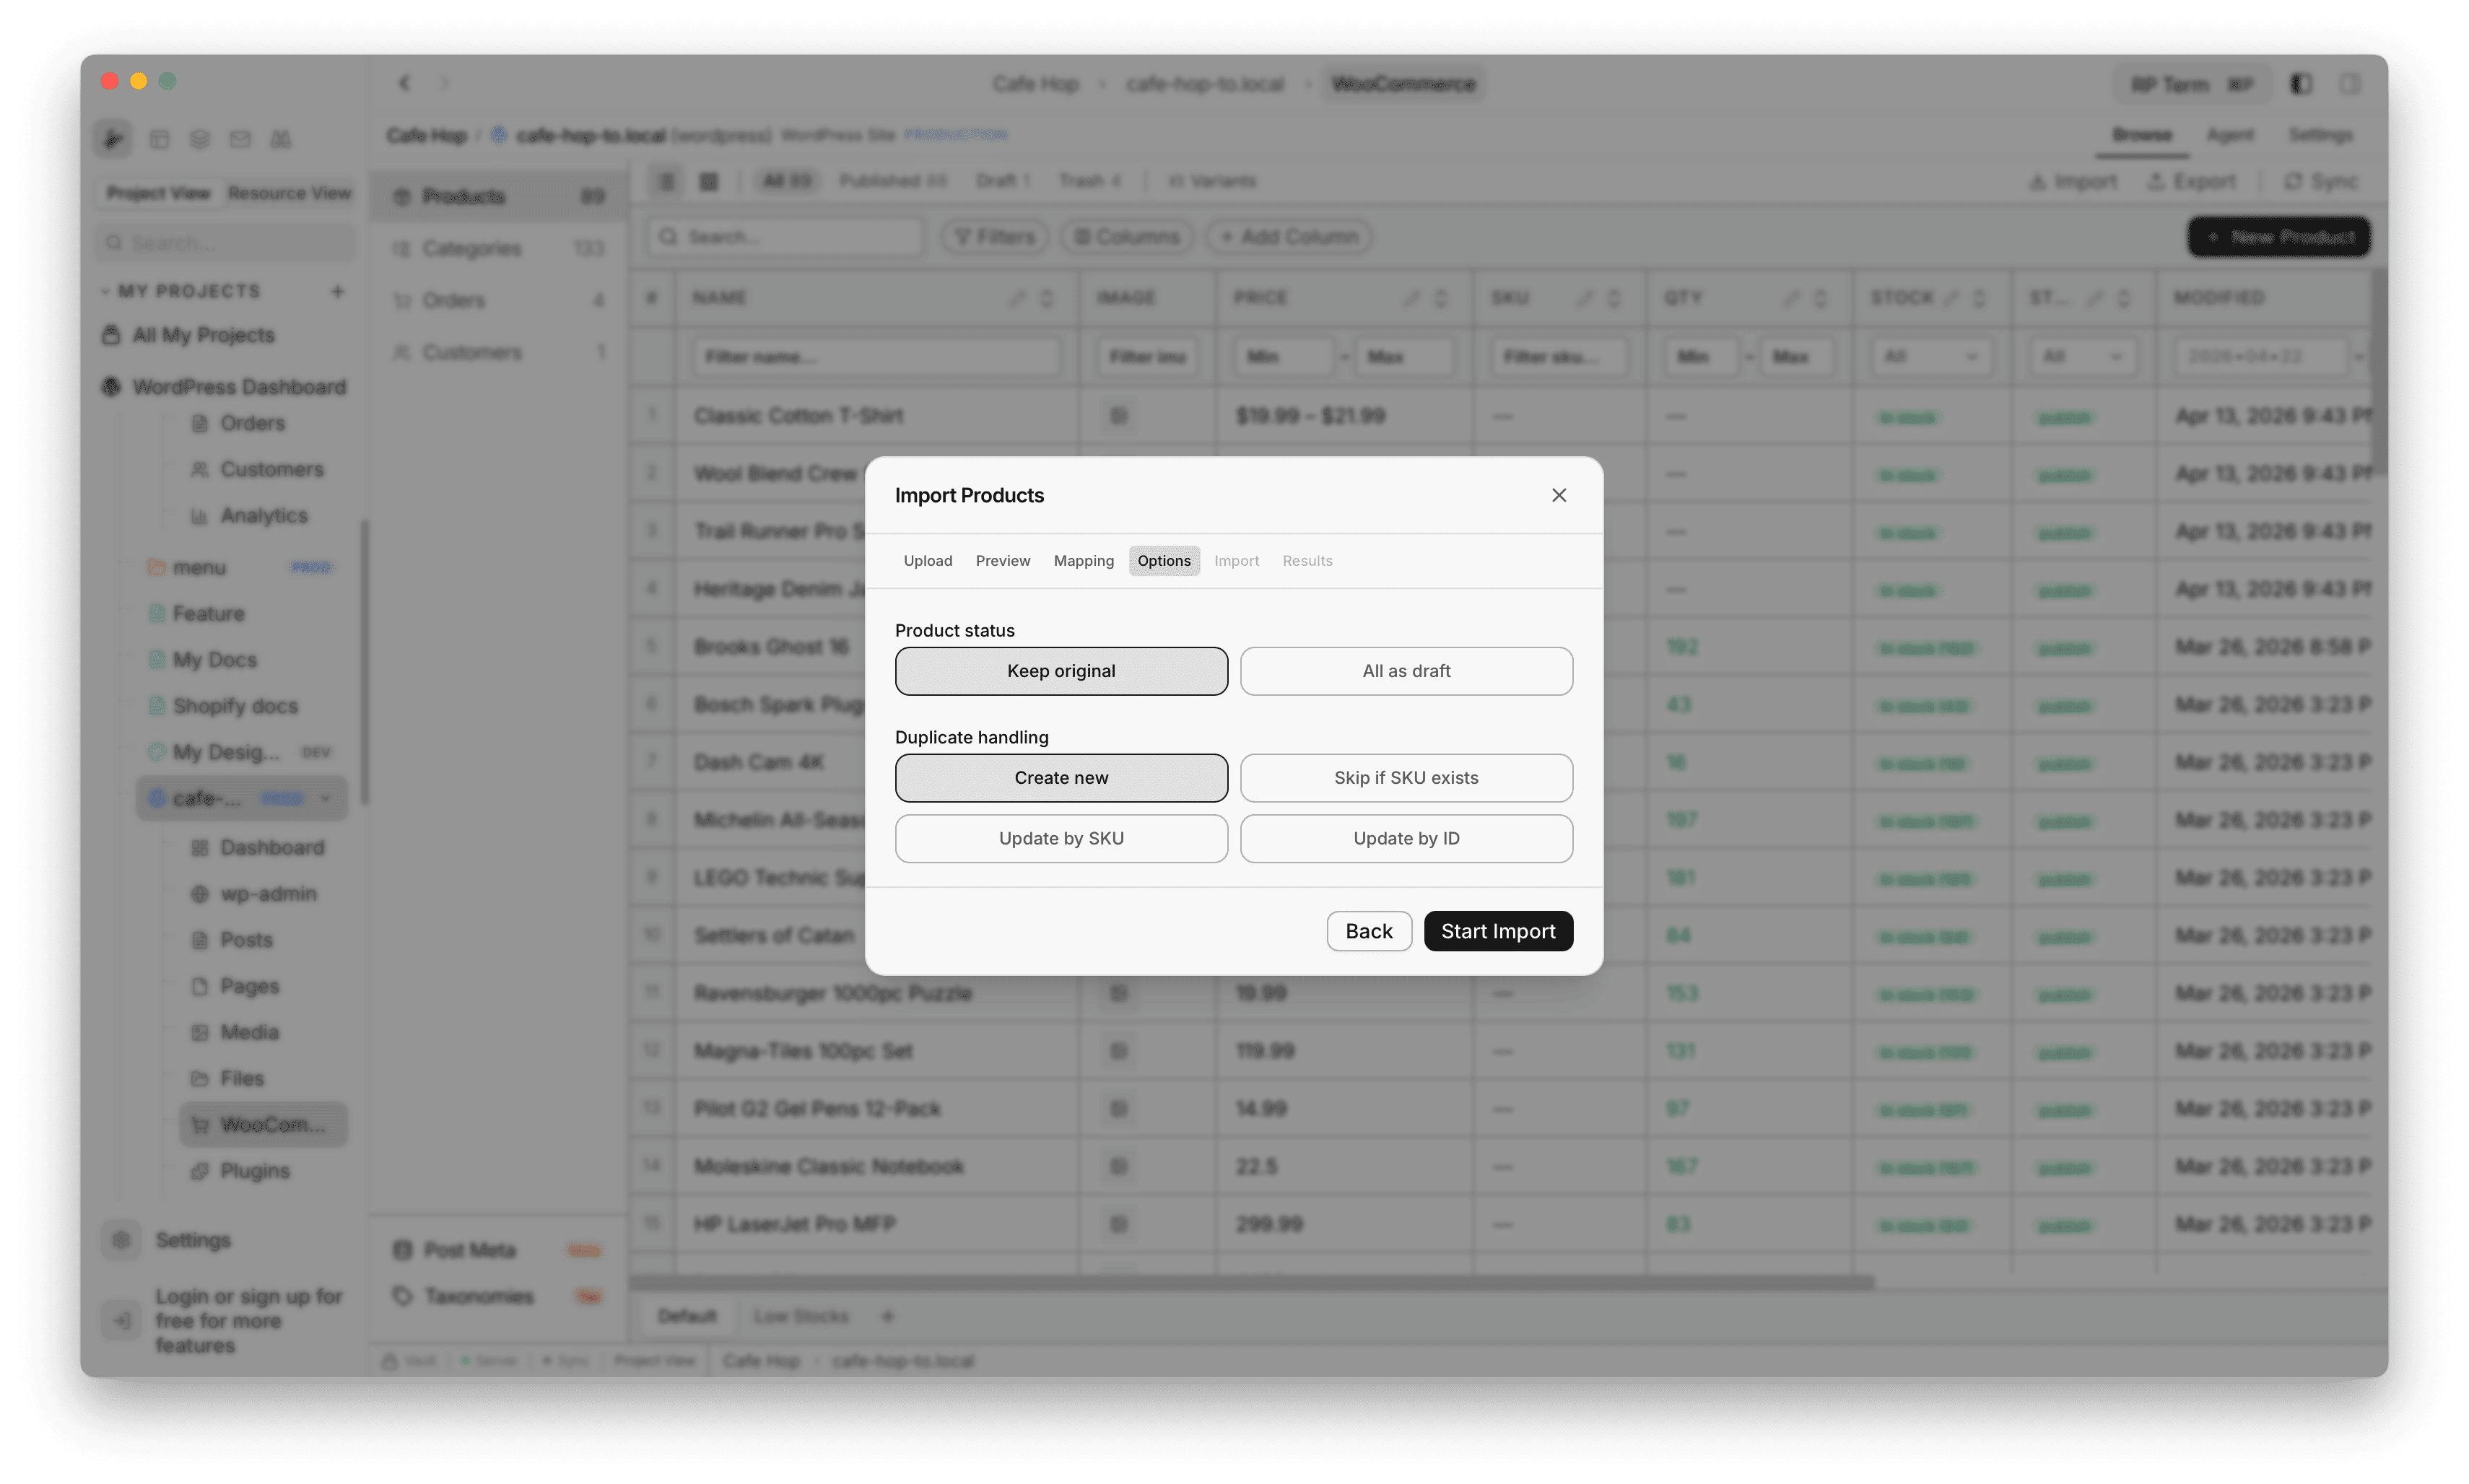Click Back in the Import Products dialog
The height and width of the screenshot is (1484, 2469).
[1369, 930]
